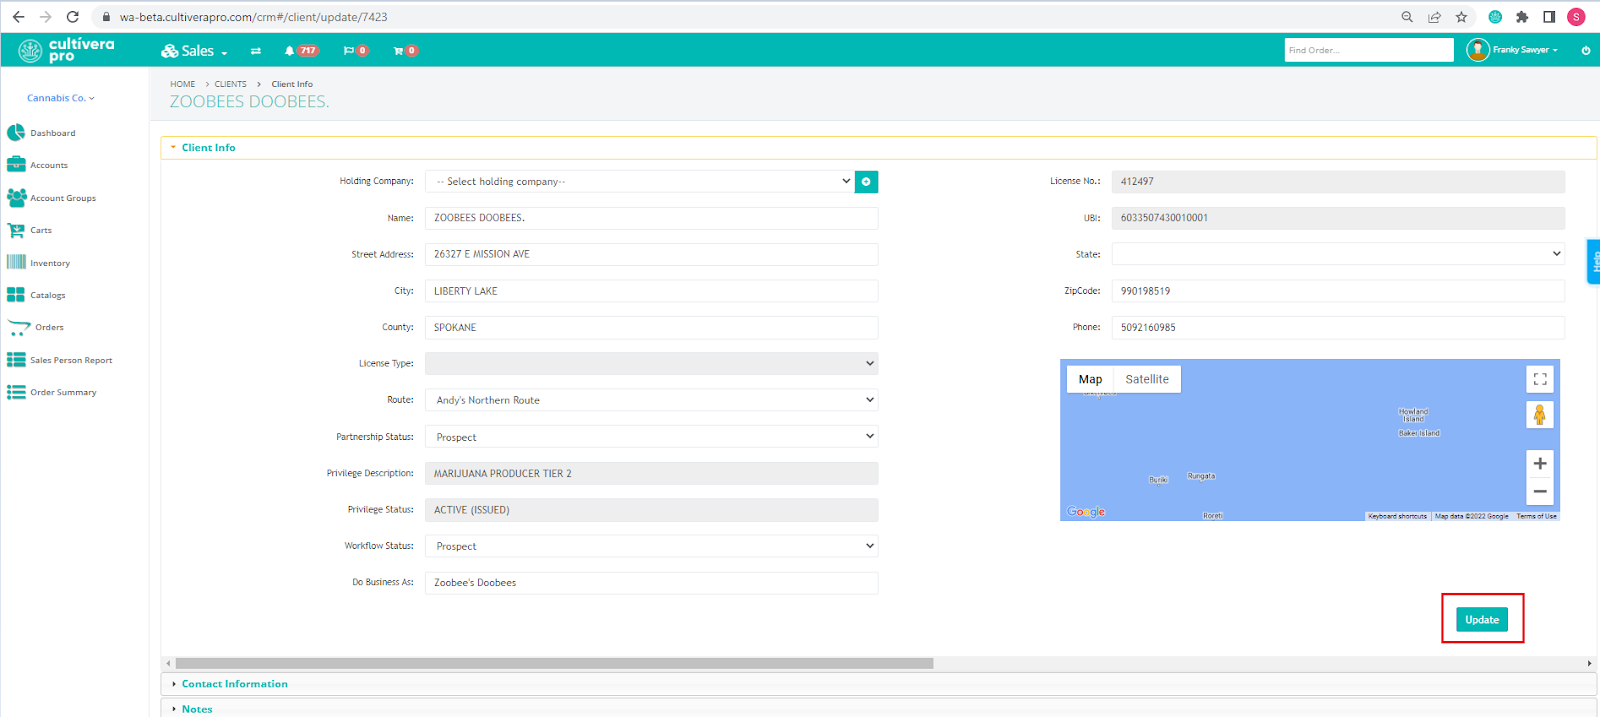Open Dashboard from the sidebar
Screen dimensions: 1600x717
click(x=42, y=133)
